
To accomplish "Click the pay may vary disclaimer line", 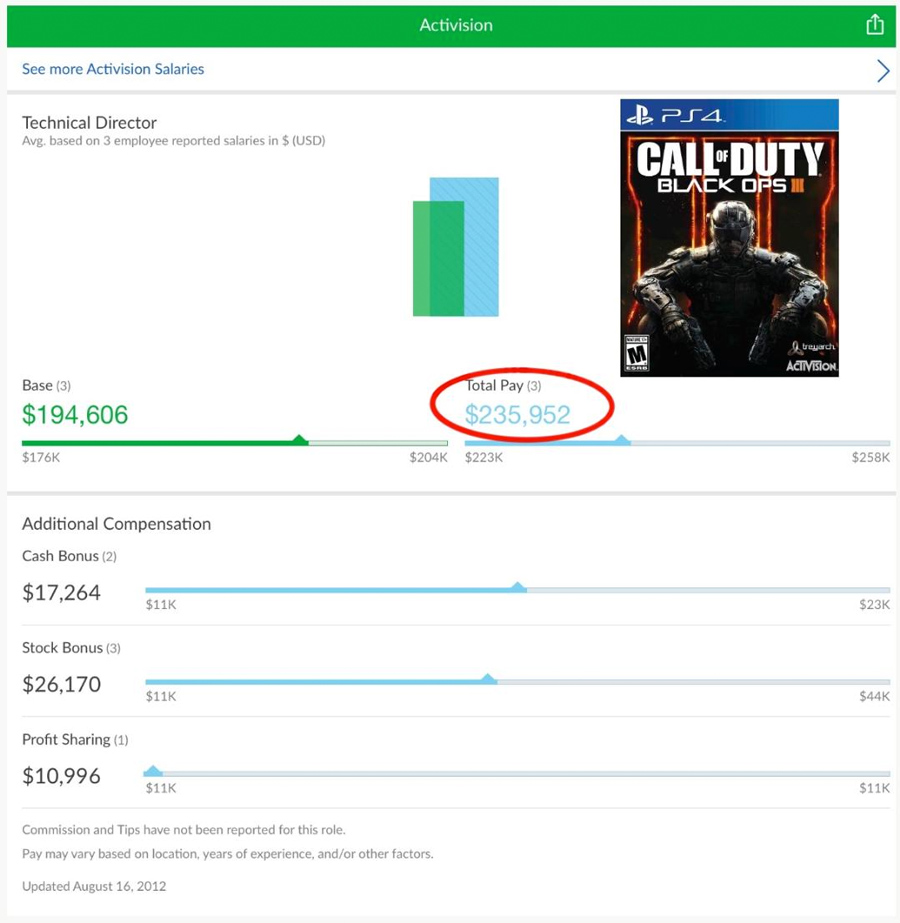I will tap(228, 854).
